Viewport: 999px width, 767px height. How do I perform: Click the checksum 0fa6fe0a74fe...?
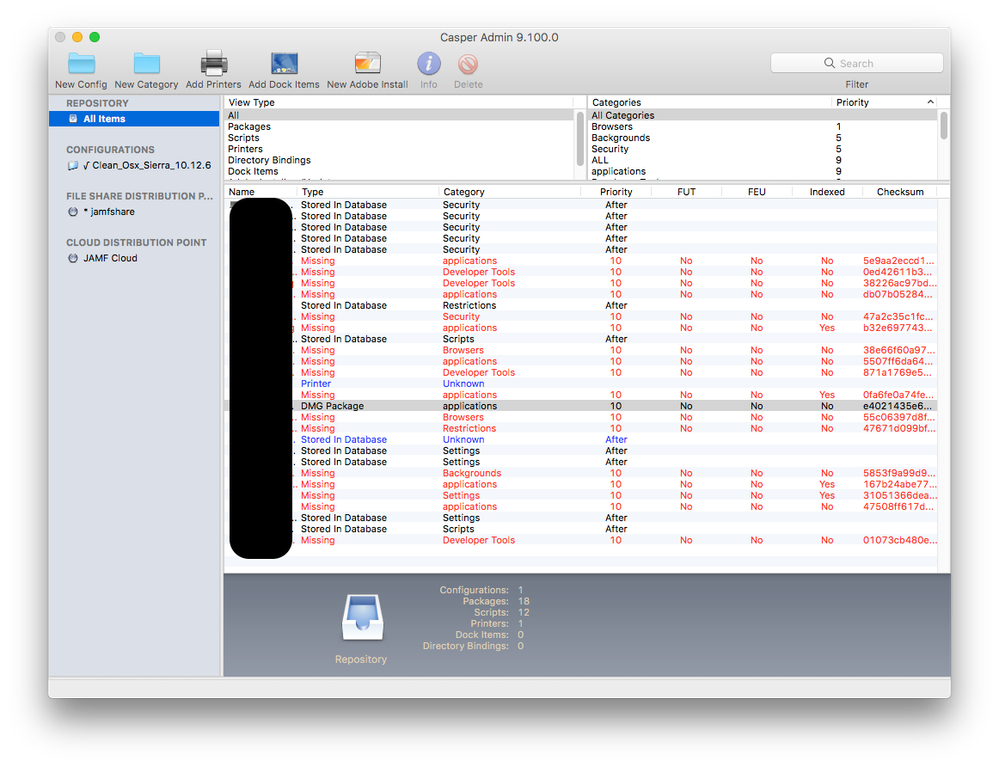coord(898,395)
